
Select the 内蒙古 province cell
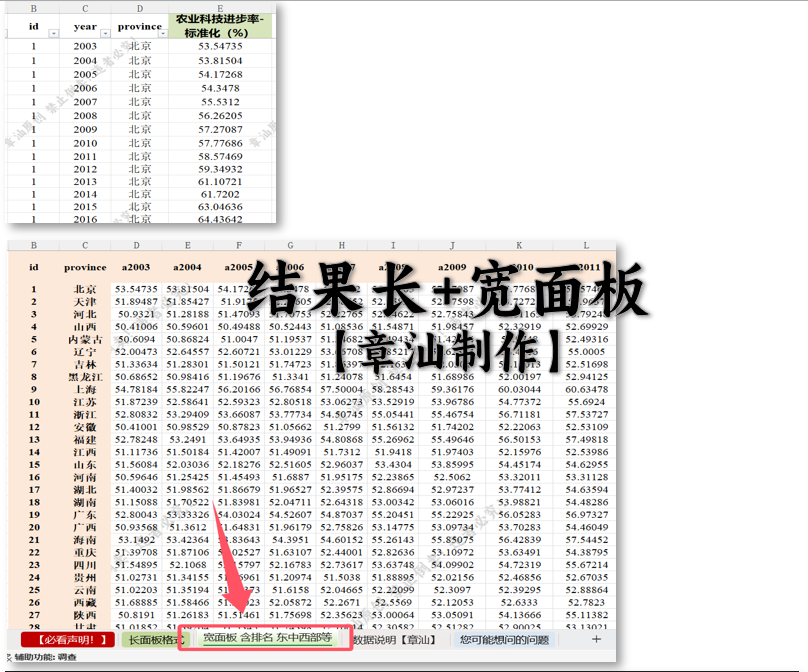click(x=85, y=340)
